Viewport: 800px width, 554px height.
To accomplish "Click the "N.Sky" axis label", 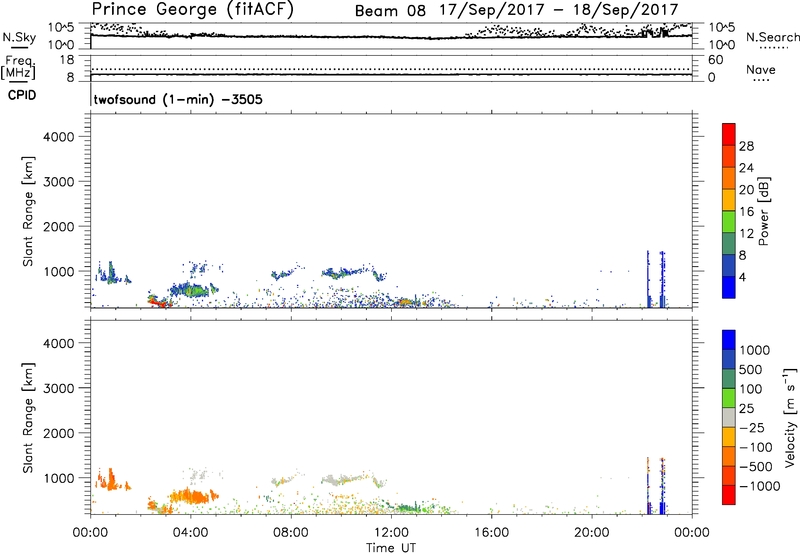I will pyautogui.click(x=19, y=37).
